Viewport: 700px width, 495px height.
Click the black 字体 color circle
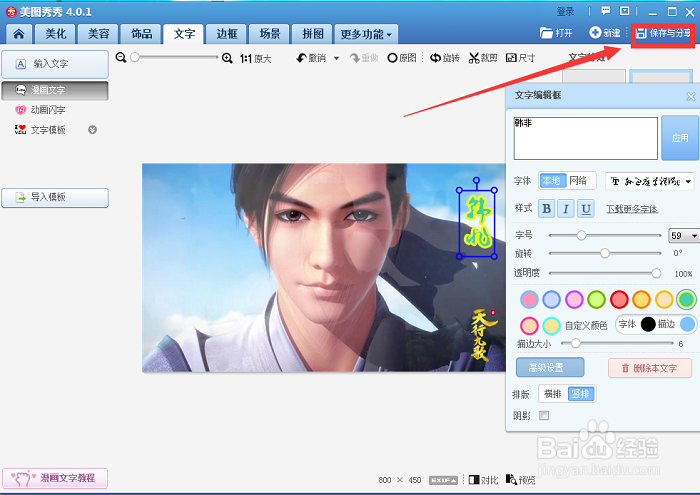[x=648, y=324]
